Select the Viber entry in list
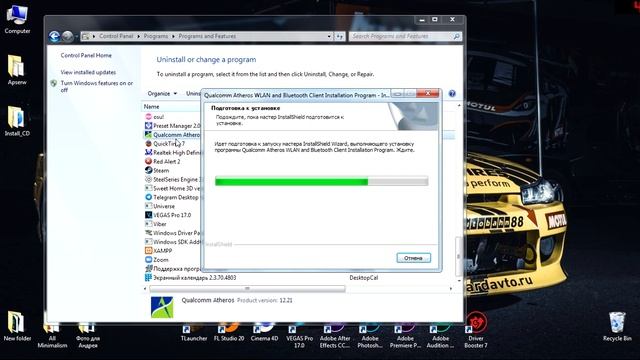This screenshot has height=360, width=640. (x=156, y=224)
